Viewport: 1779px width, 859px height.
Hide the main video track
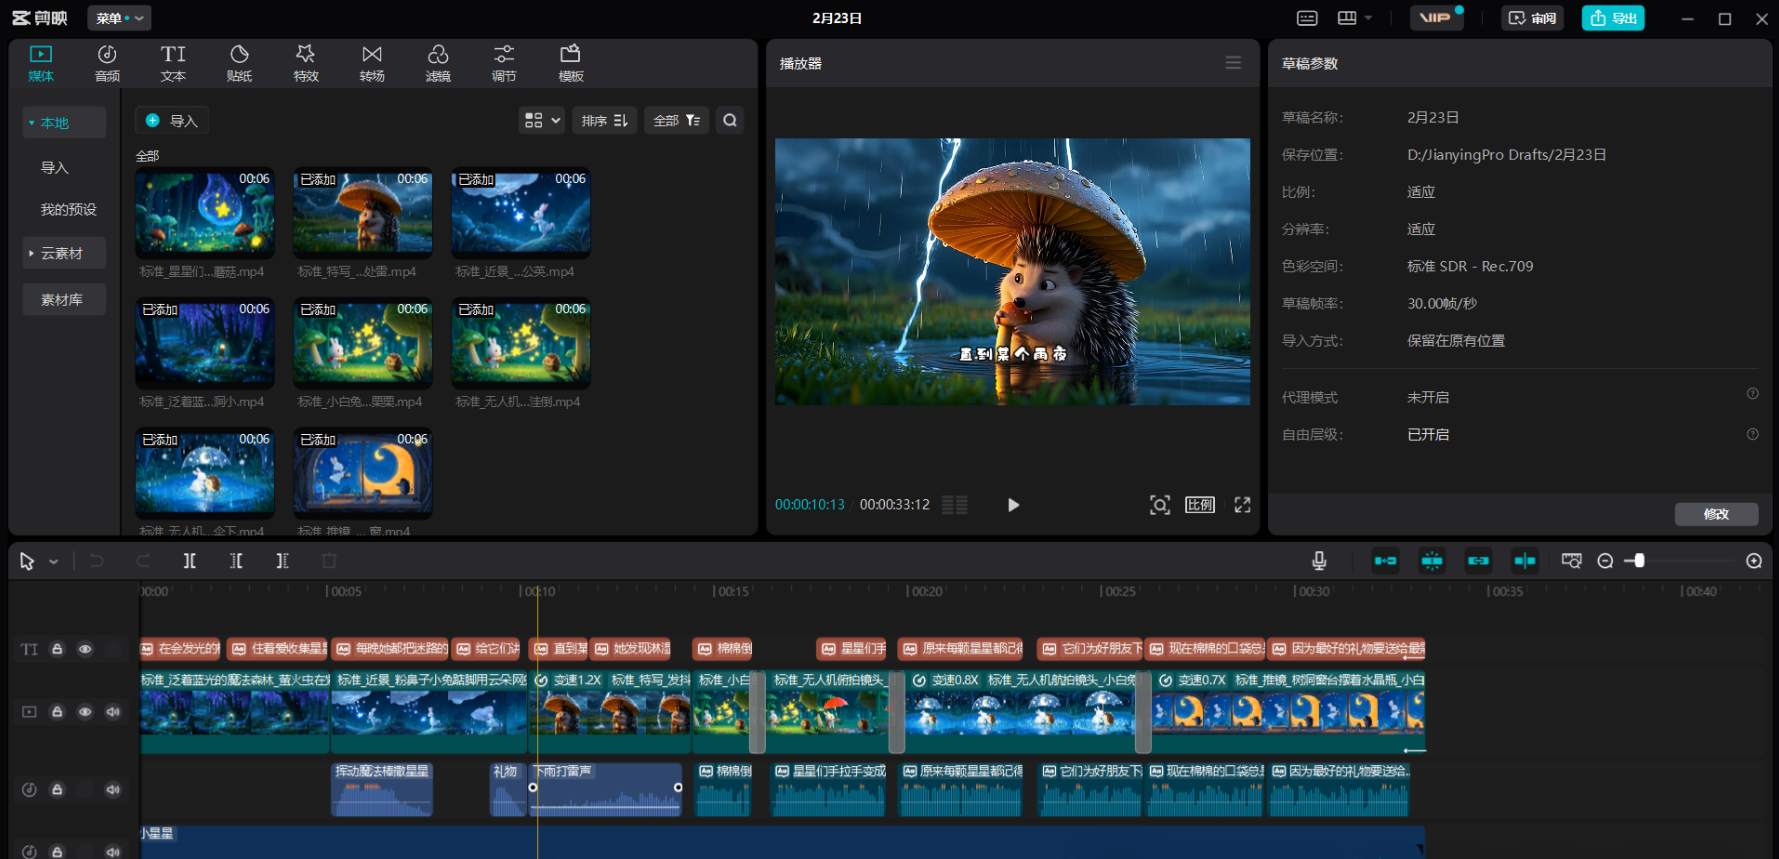pos(85,712)
